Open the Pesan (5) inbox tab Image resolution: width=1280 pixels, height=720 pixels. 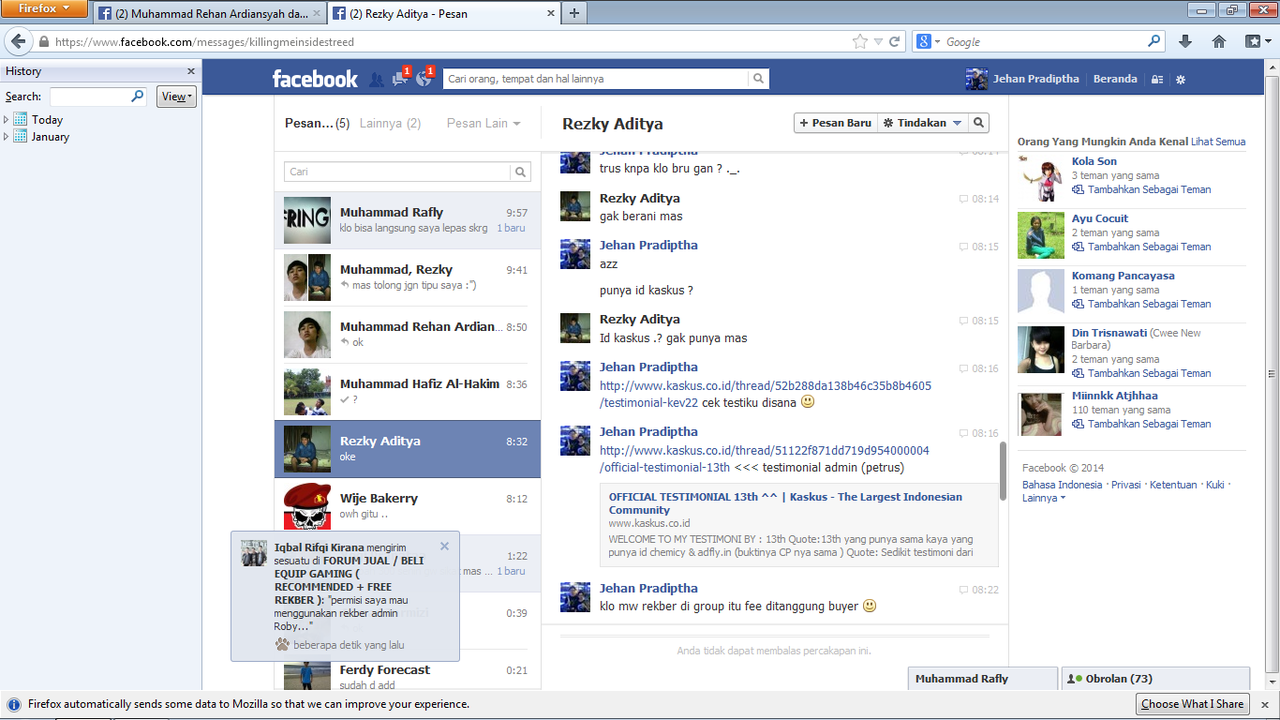coord(316,123)
